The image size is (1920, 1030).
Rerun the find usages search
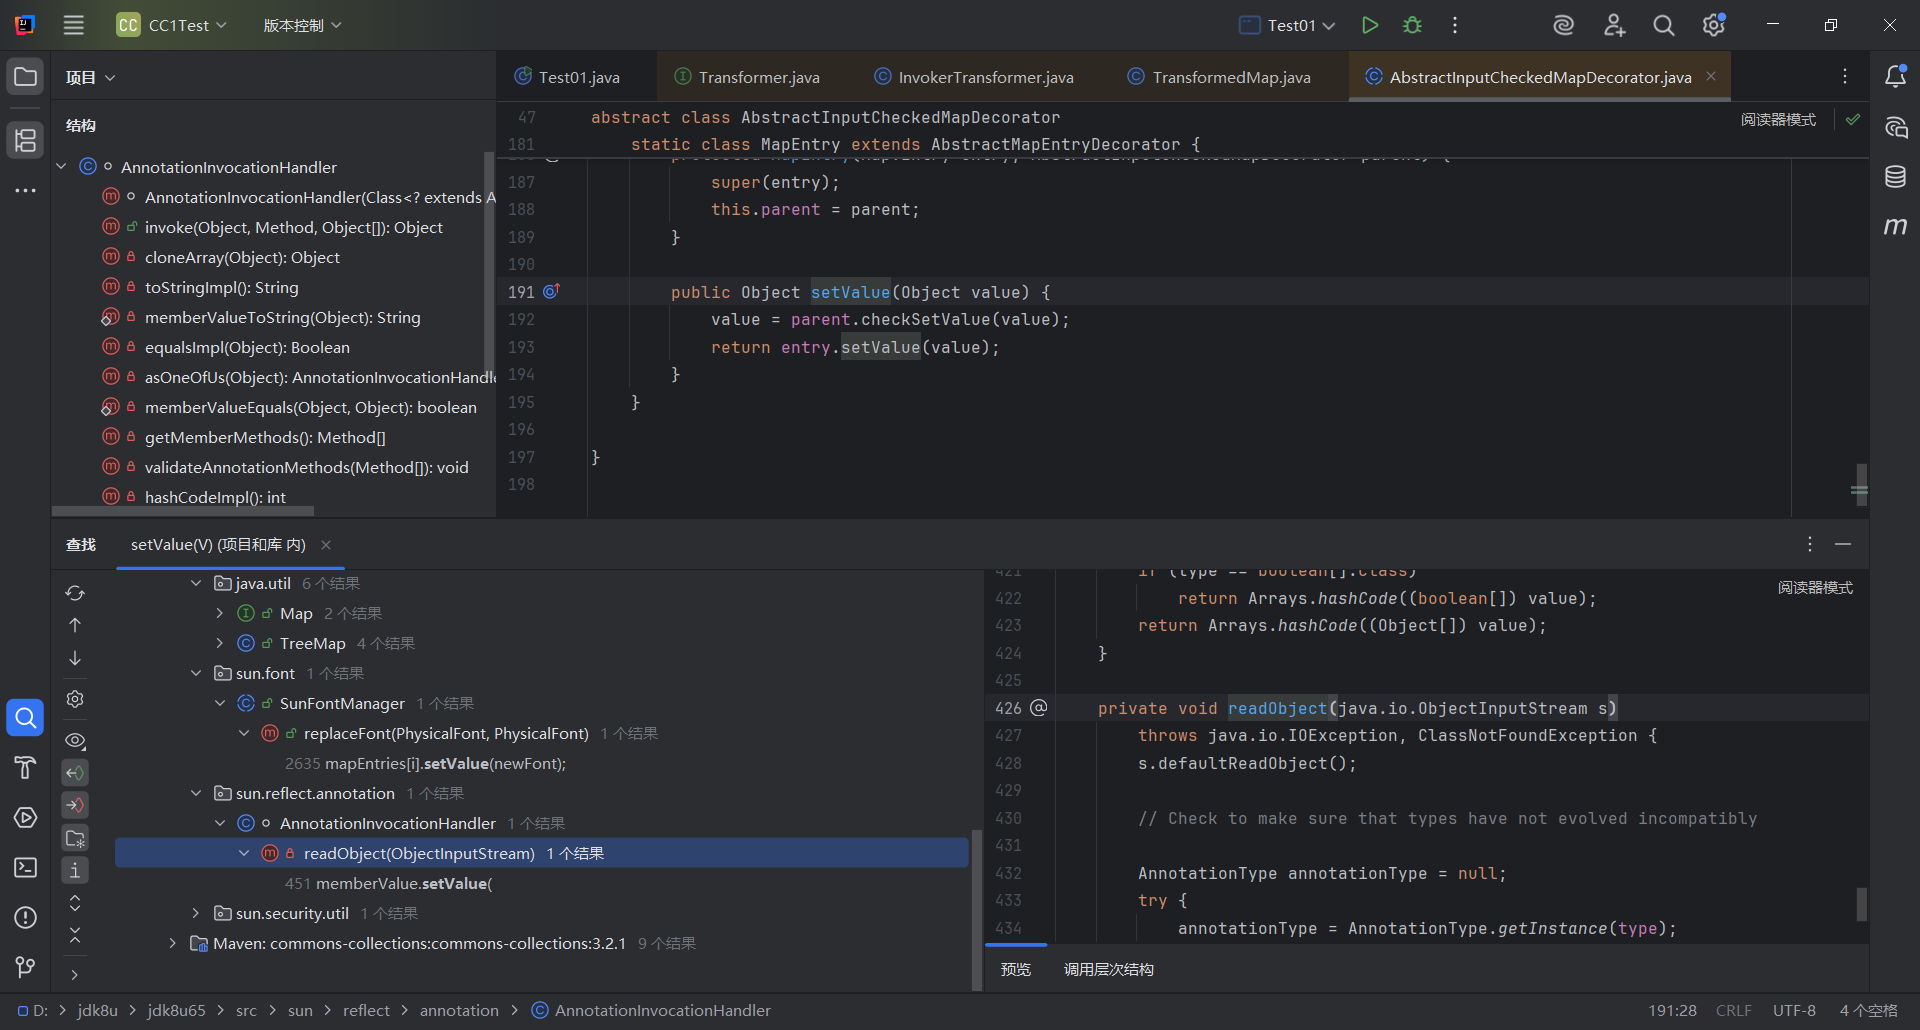coord(75,593)
